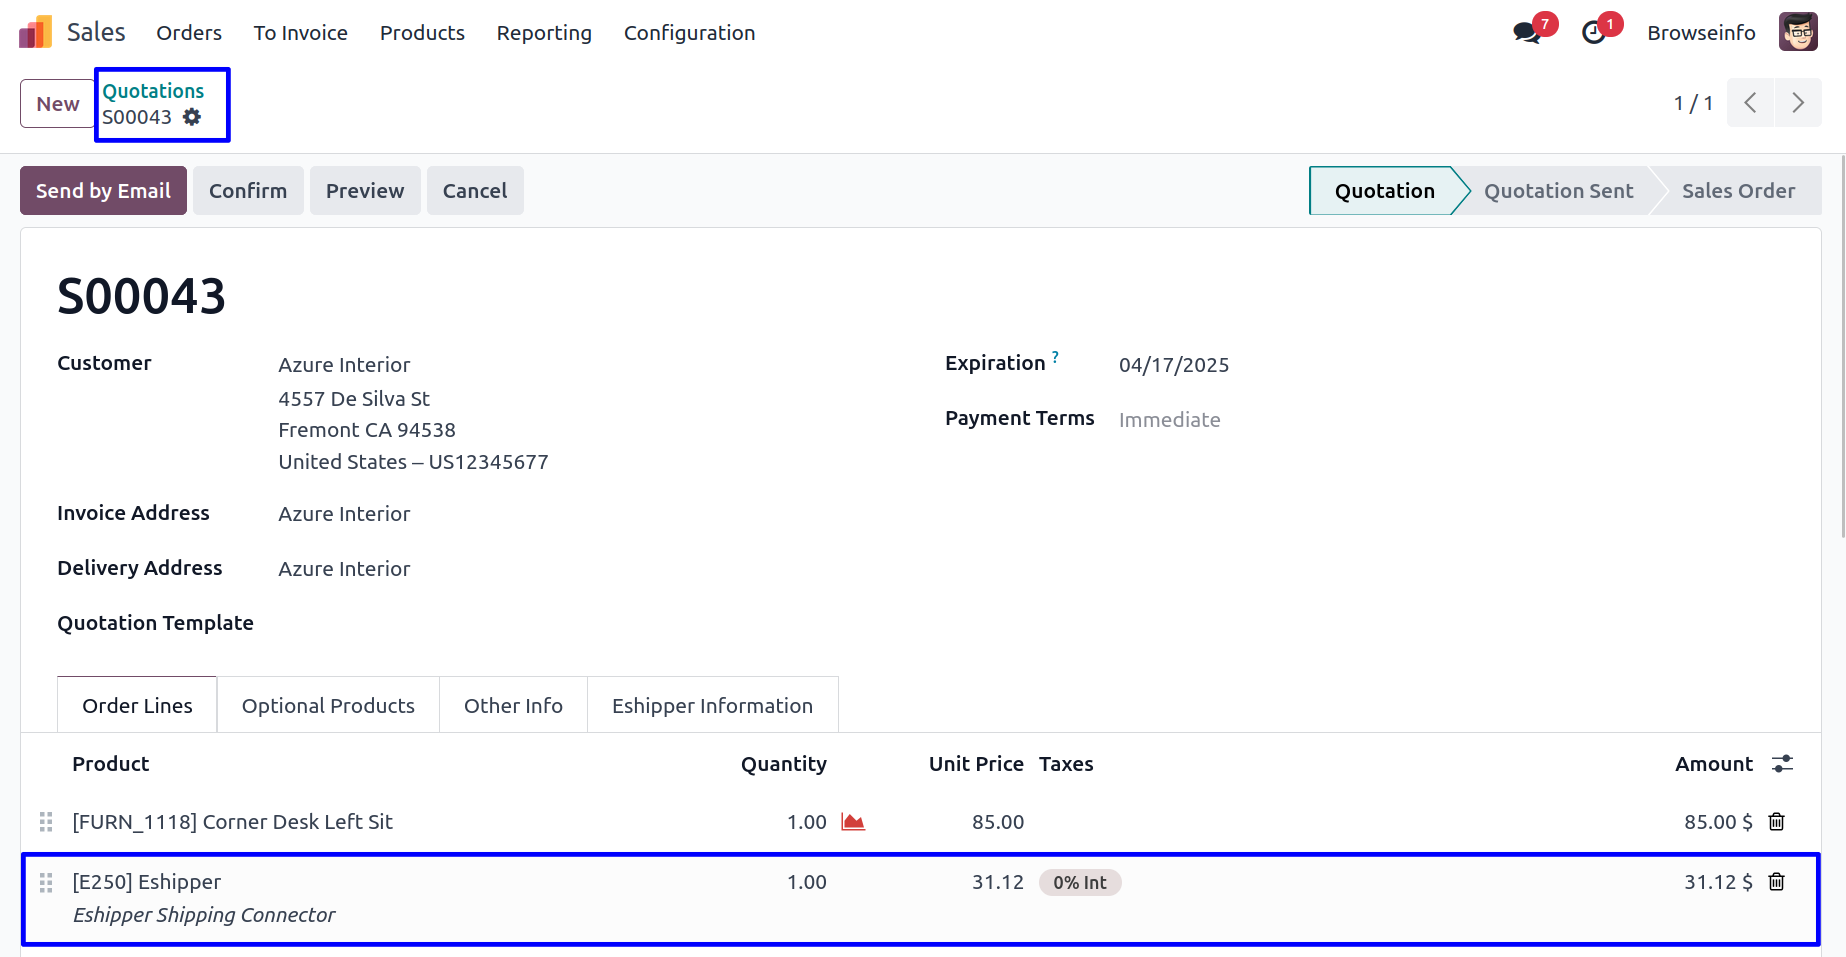Open the Eshipper Information tab
This screenshot has width=1846, height=957.
pyautogui.click(x=712, y=706)
